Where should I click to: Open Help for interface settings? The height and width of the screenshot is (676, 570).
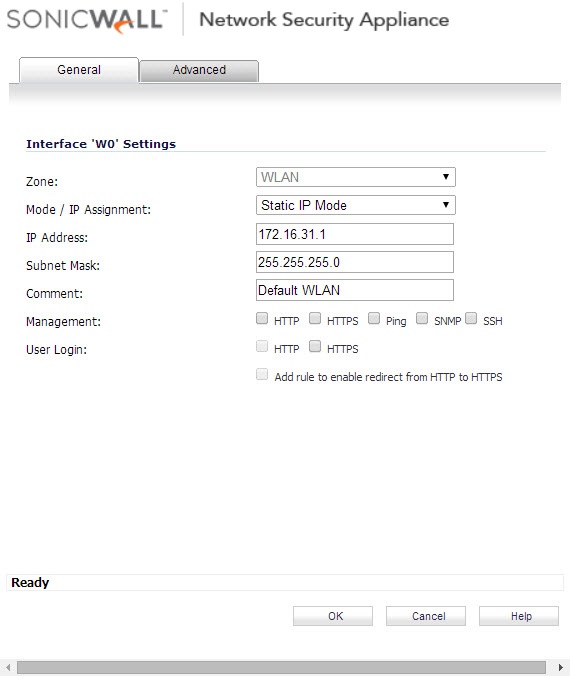(519, 616)
